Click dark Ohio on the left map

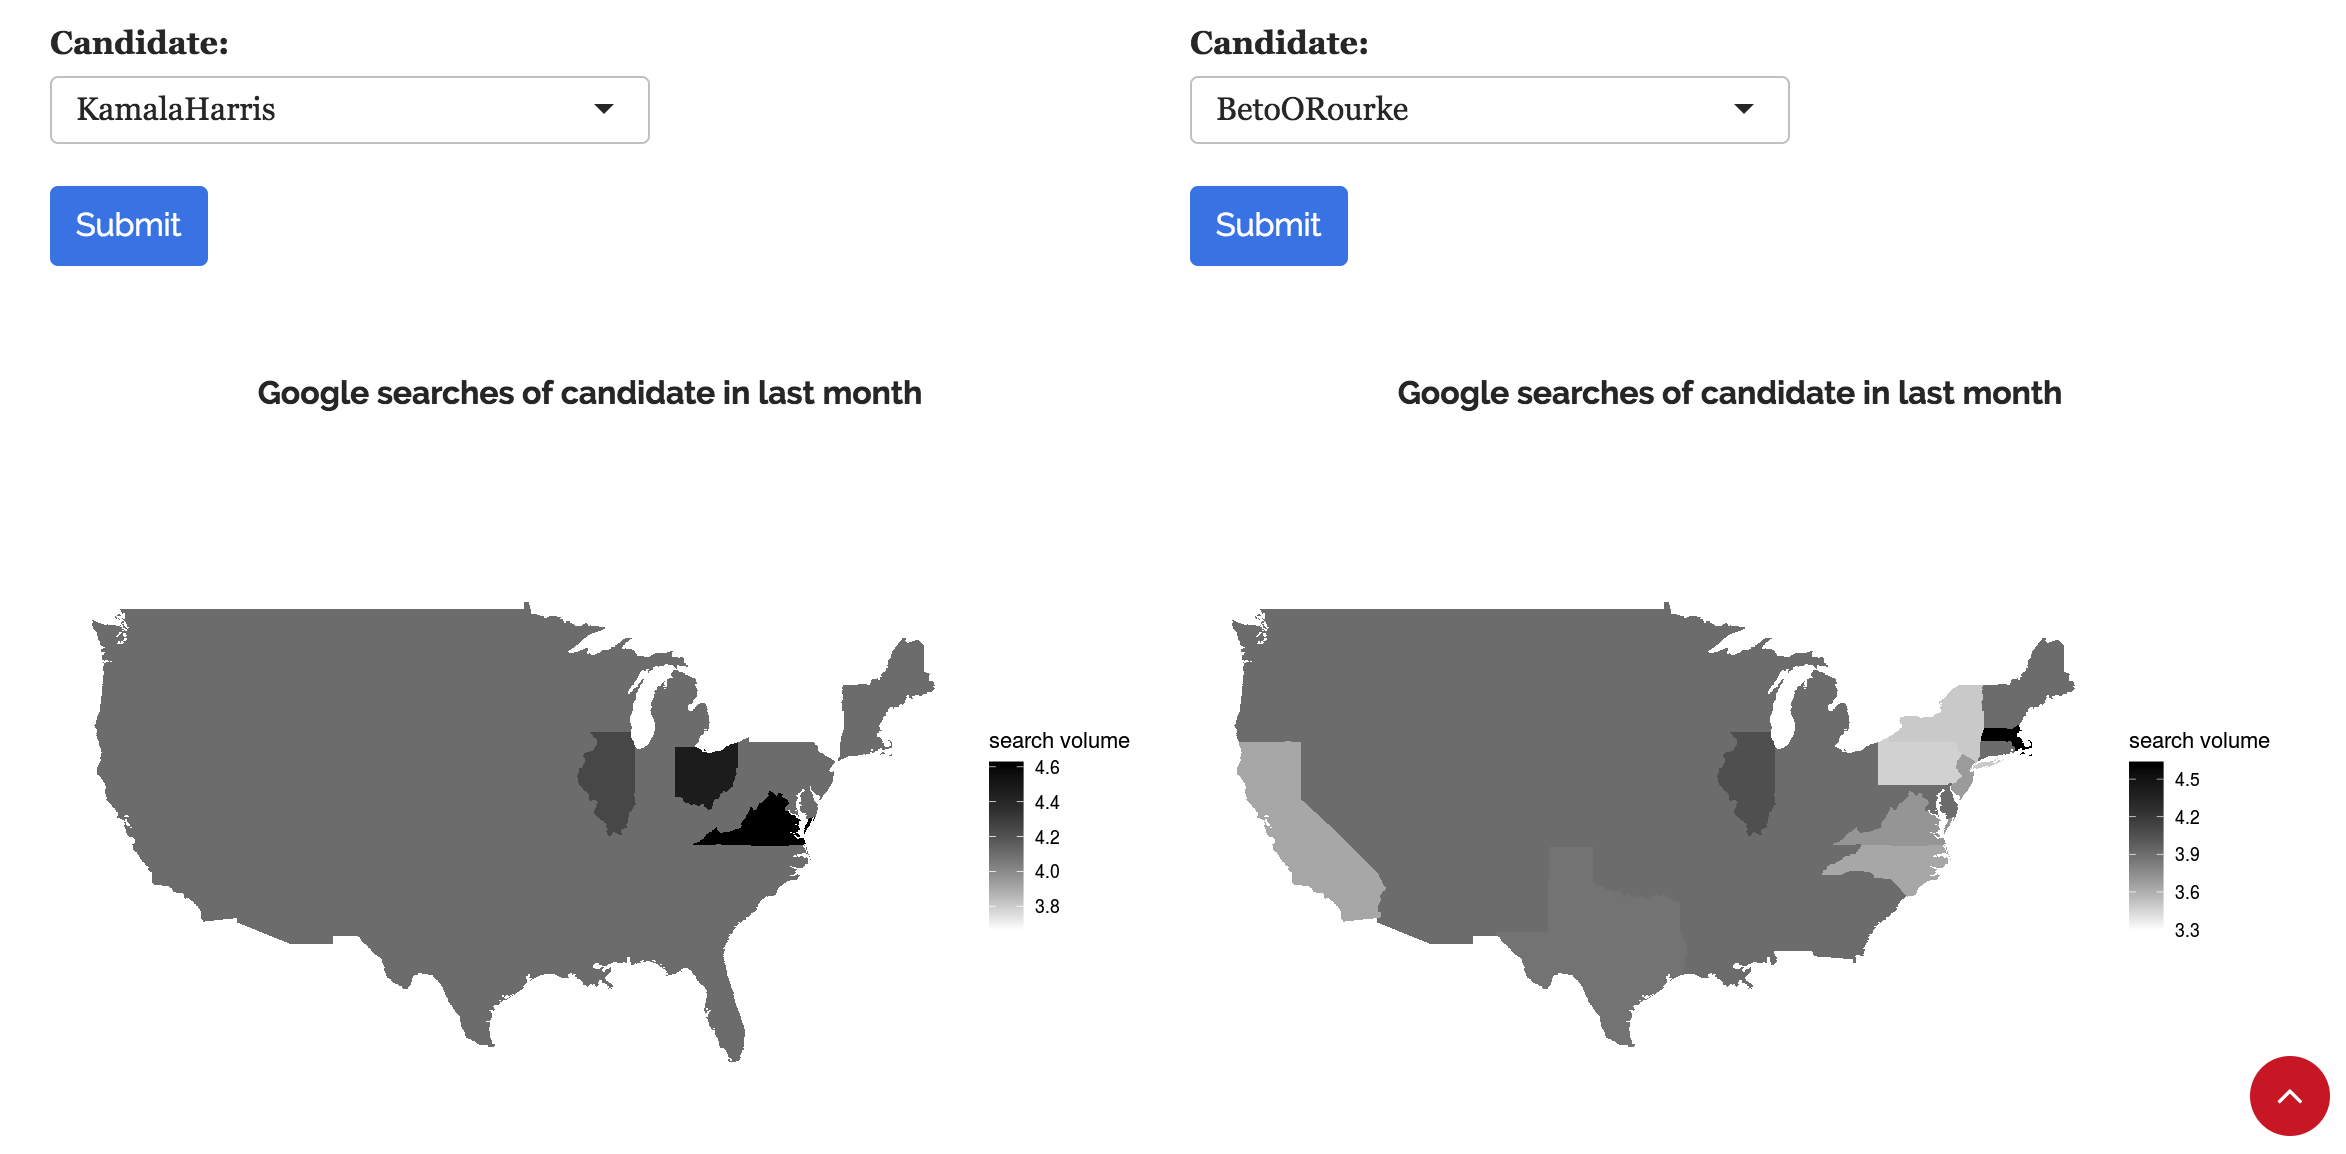click(705, 773)
